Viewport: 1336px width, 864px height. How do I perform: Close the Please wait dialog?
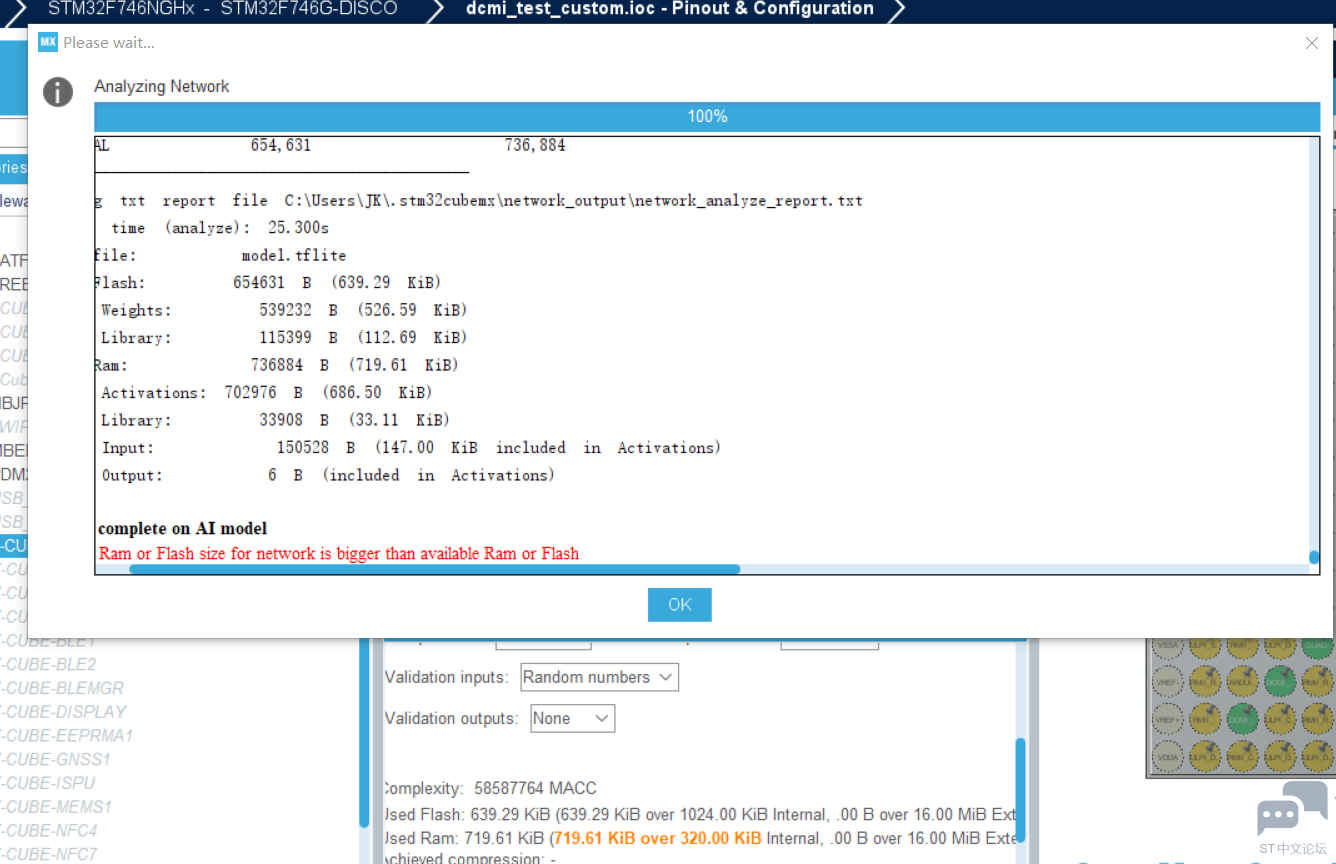click(1312, 43)
